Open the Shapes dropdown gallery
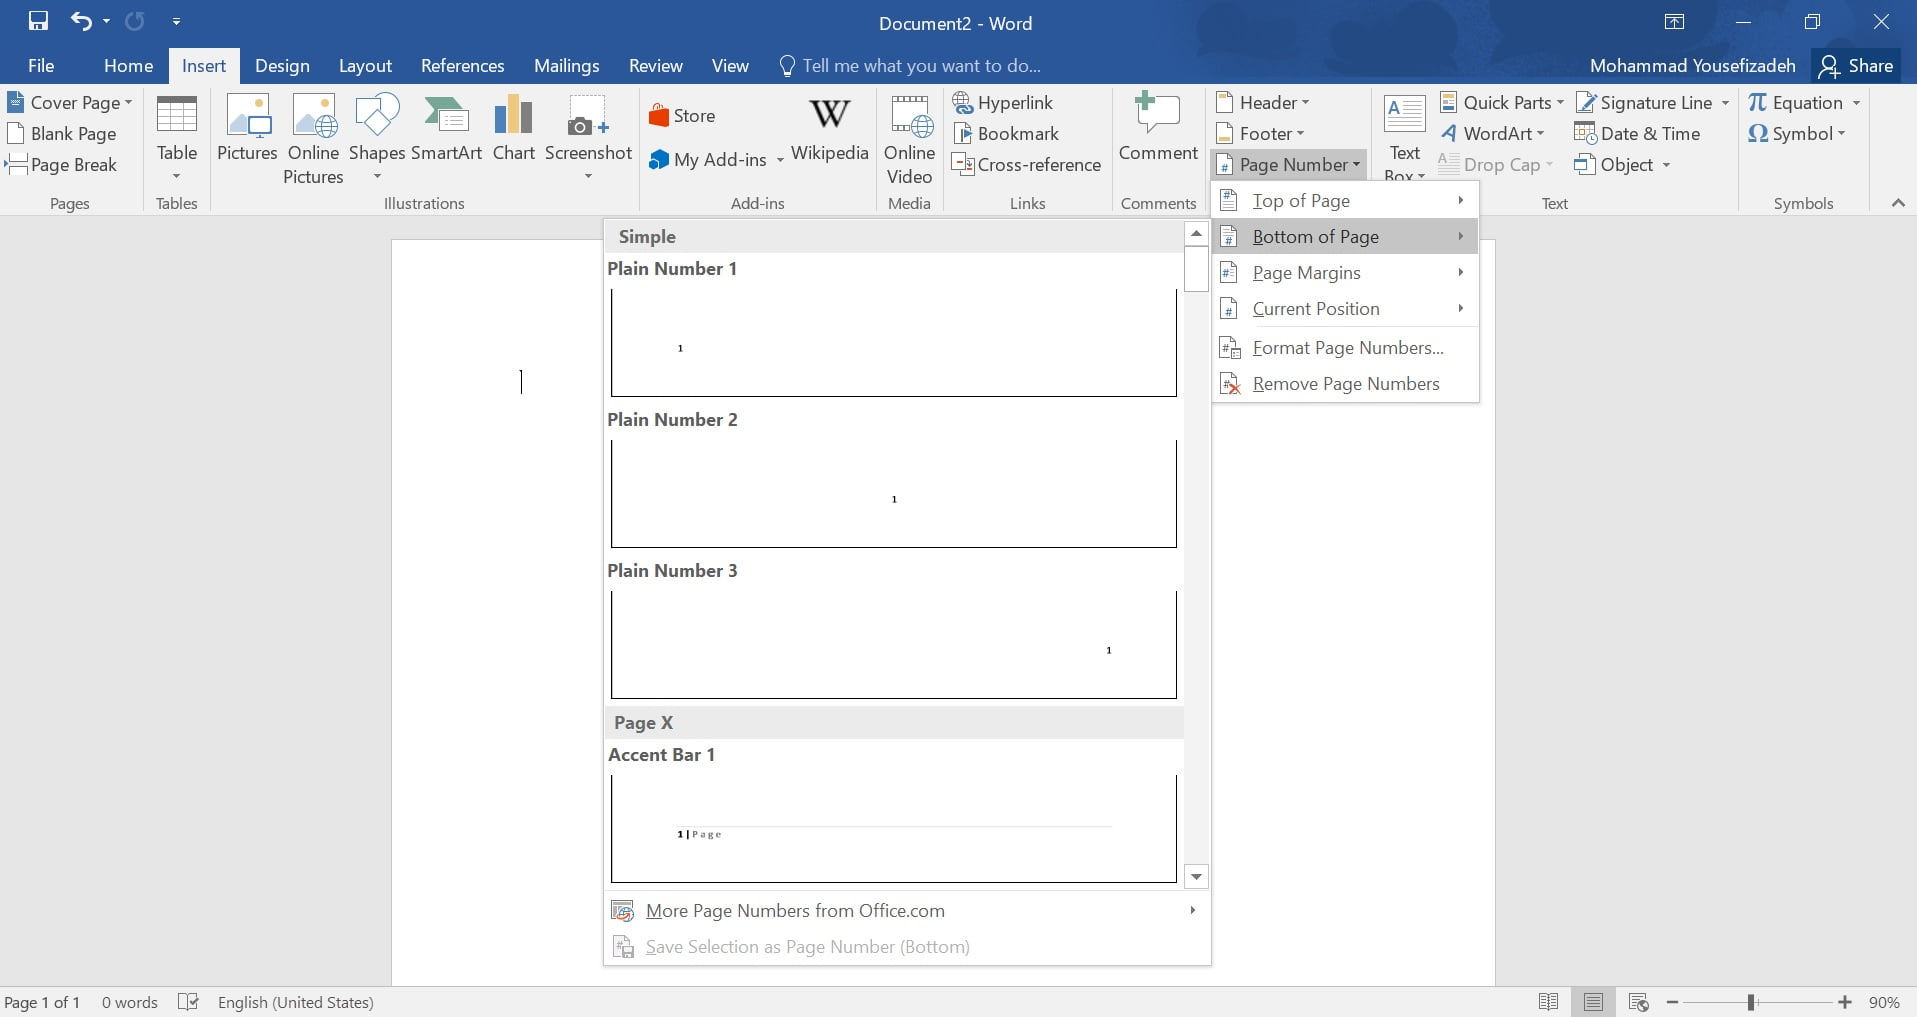The height and width of the screenshot is (1017, 1917). pyautogui.click(x=376, y=140)
